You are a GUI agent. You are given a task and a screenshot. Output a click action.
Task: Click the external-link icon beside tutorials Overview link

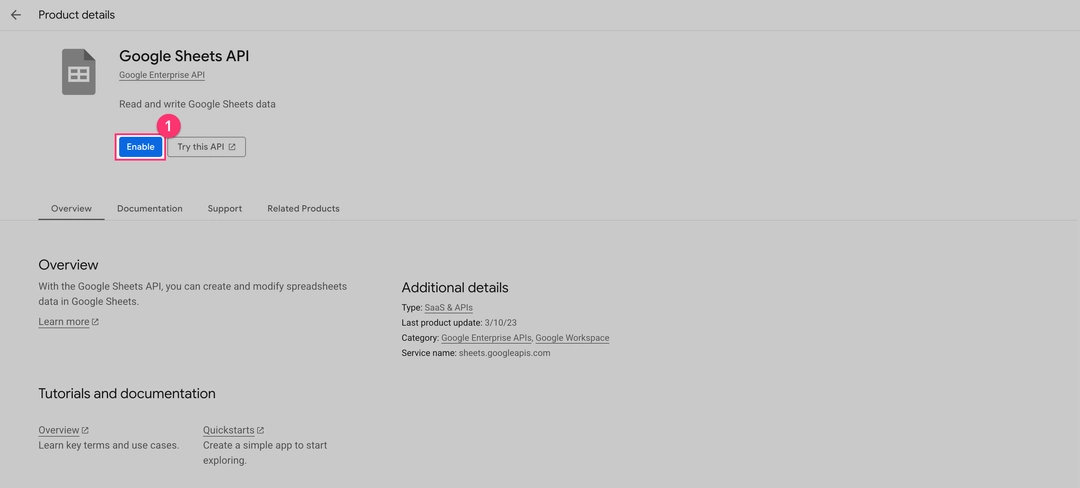click(x=85, y=430)
